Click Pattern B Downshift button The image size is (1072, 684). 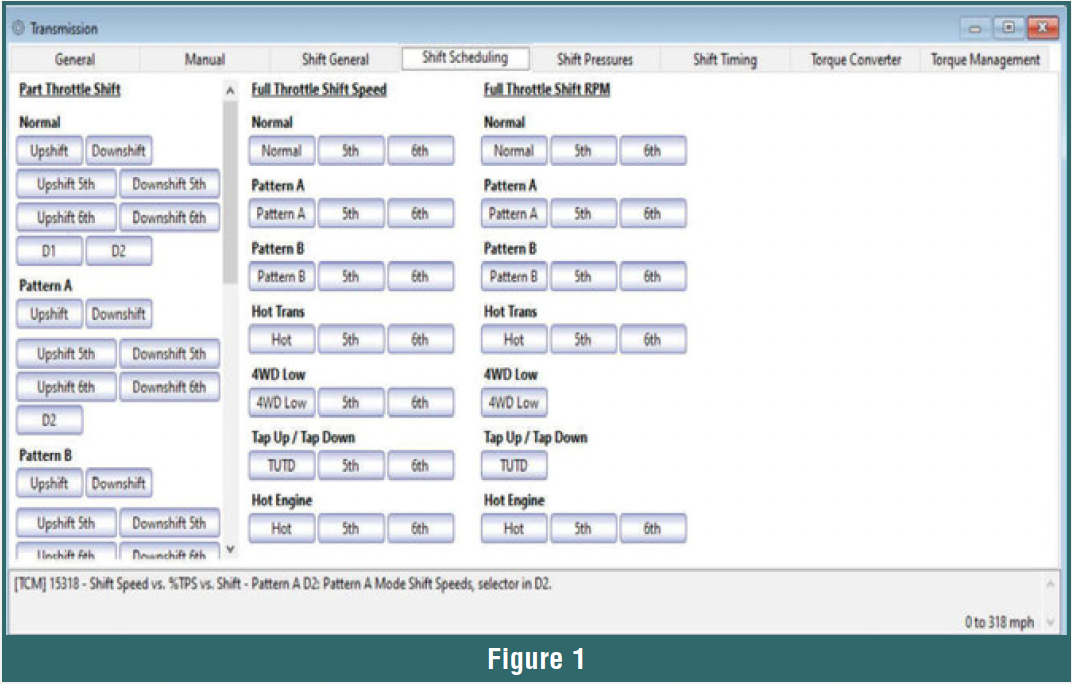click(x=119, y=483)
